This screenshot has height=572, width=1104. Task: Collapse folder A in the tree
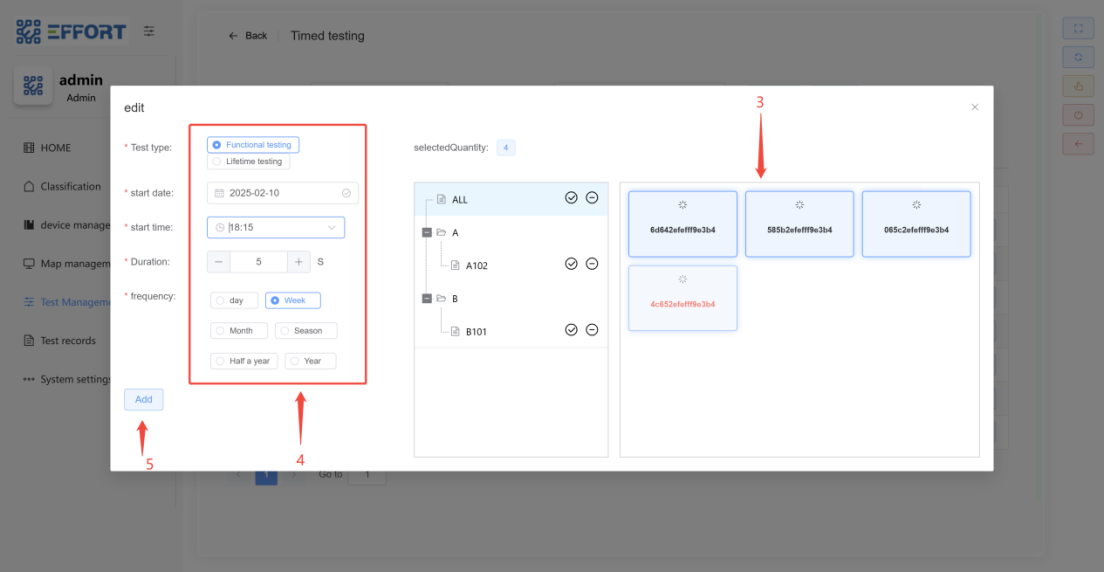click(428, 232)
